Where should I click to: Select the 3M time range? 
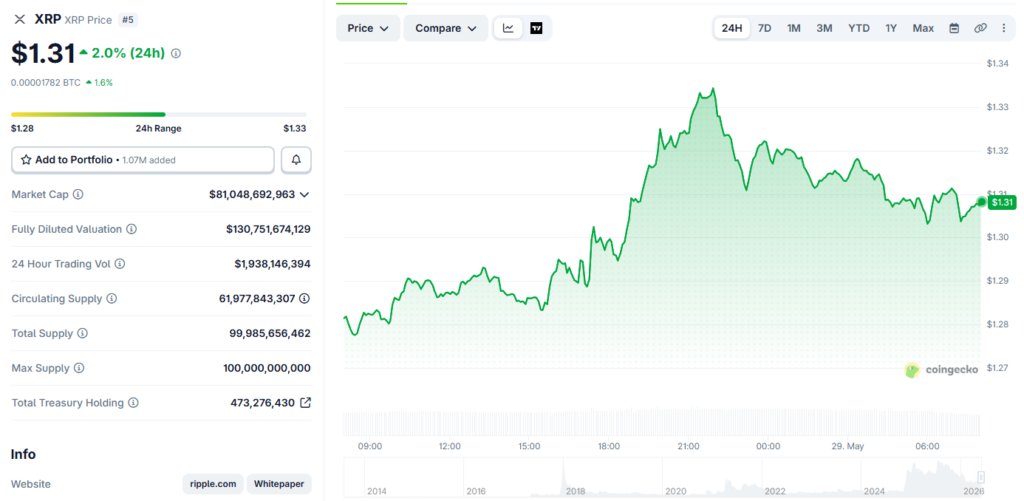pyautogui.click(x=824, y=28)
